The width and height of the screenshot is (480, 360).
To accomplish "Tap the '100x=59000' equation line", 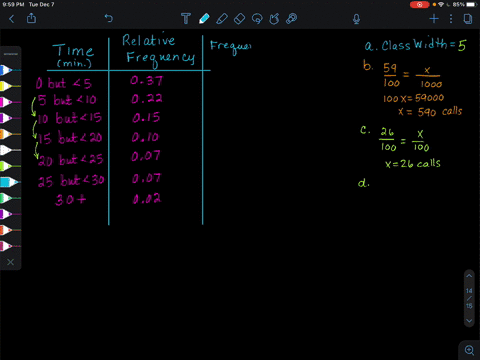I will click(413, 98).
